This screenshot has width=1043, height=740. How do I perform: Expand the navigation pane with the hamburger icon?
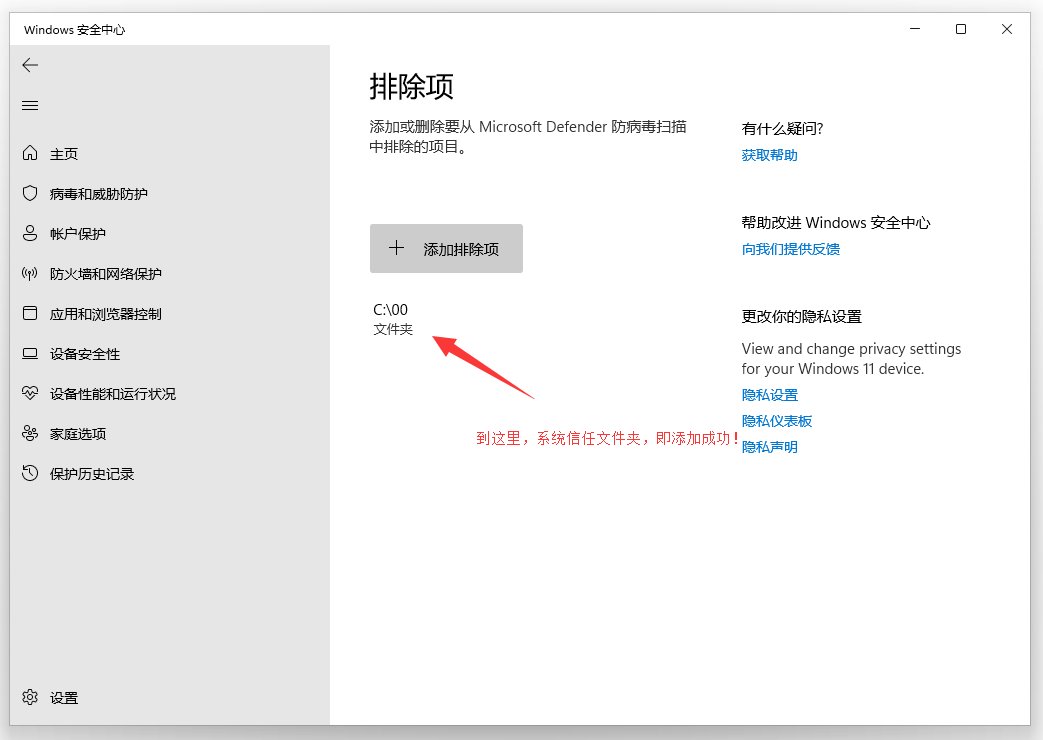29,105
